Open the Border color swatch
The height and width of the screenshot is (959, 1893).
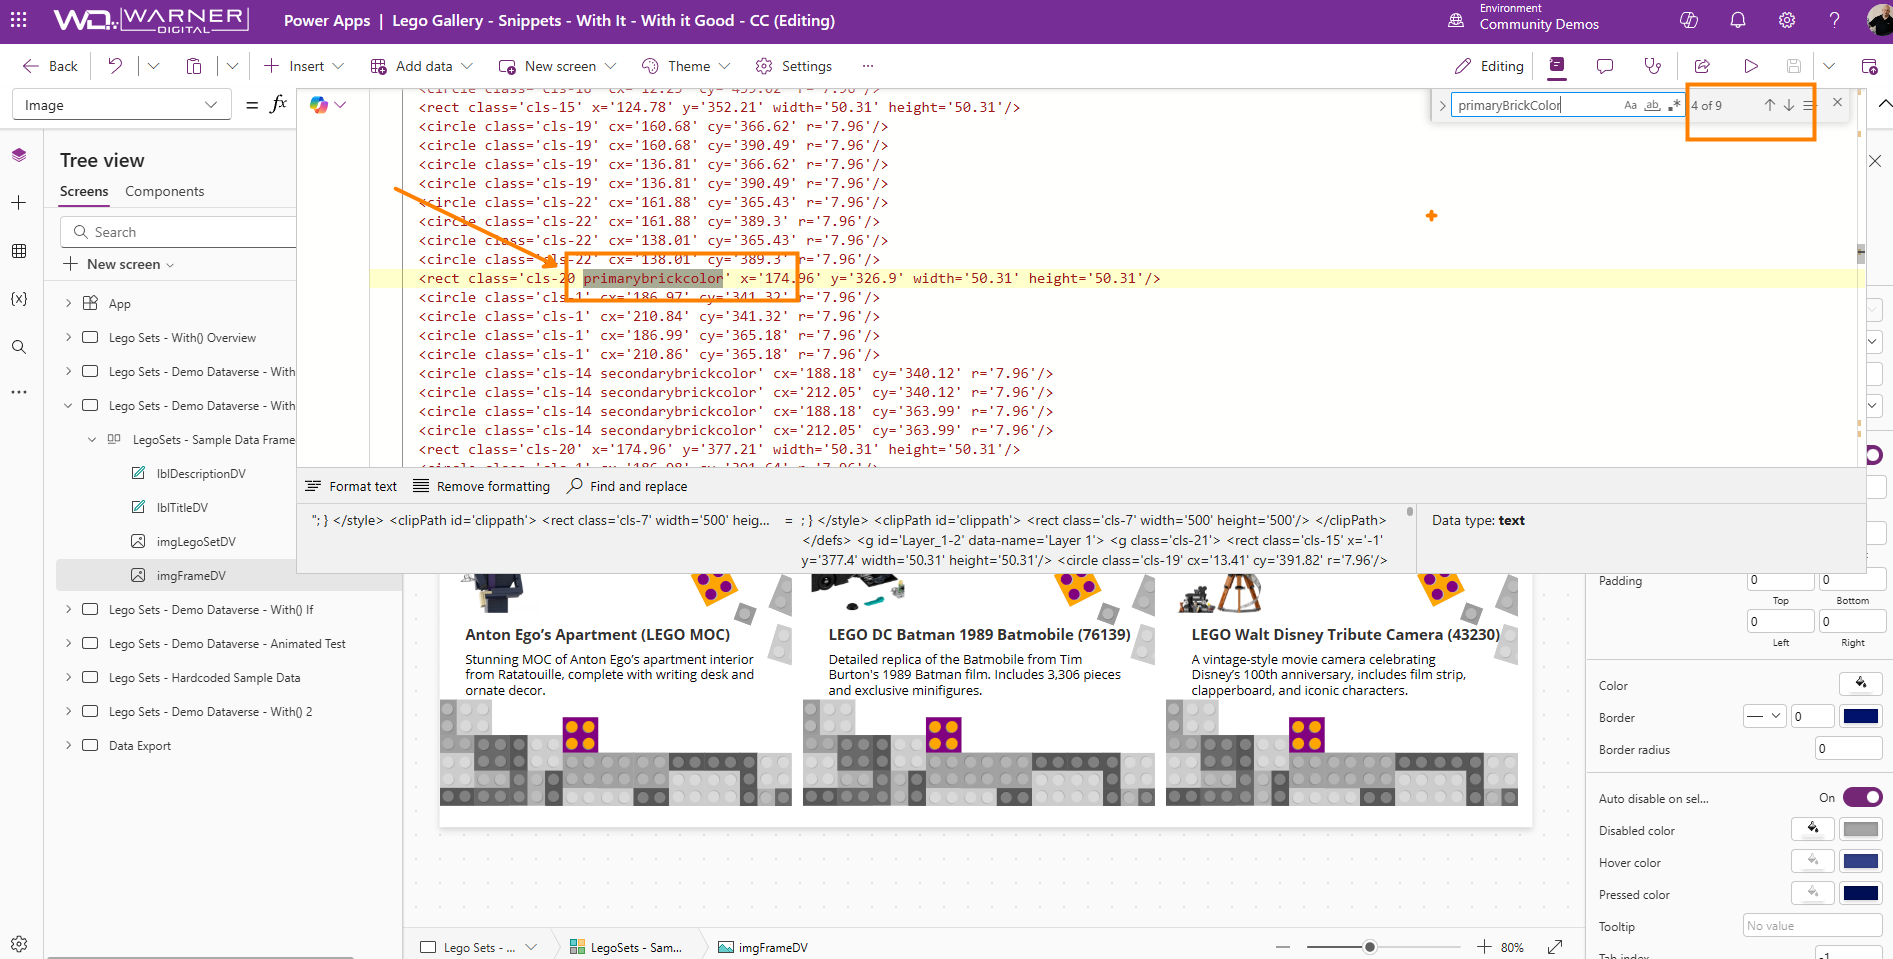click(1861, 716)
